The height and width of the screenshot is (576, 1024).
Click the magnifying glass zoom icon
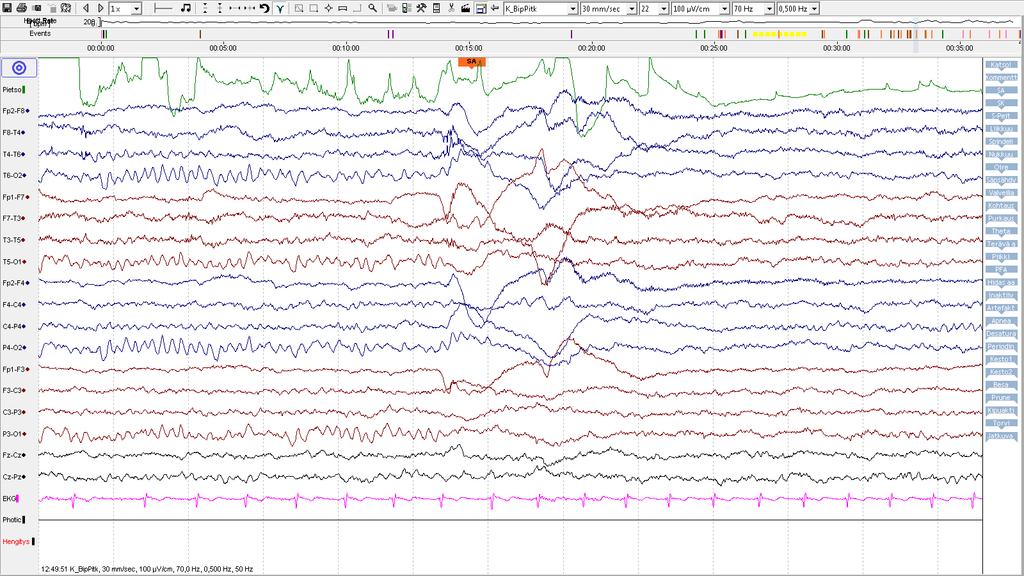372,8
